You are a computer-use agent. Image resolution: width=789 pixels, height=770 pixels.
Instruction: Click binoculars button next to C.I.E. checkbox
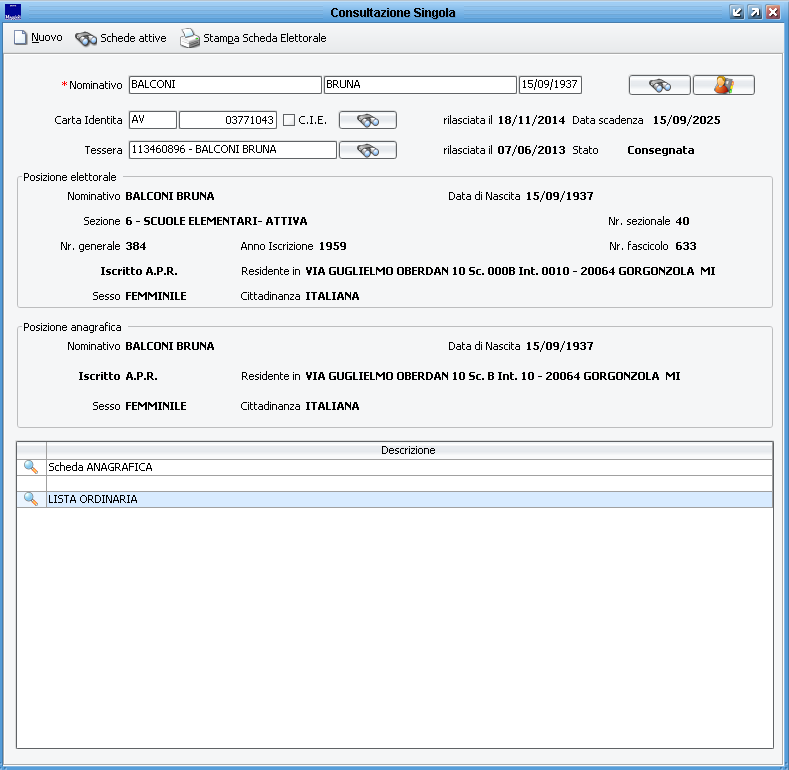click(368, 120)
